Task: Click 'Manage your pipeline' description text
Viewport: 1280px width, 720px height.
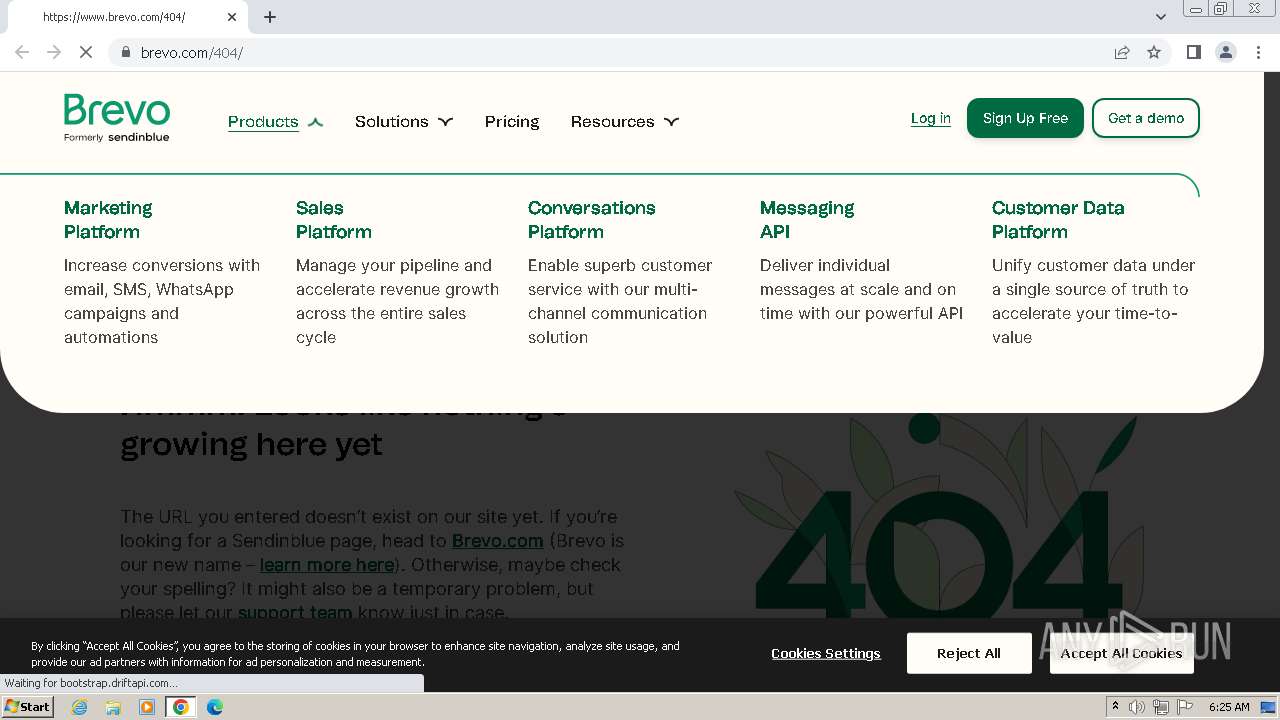Action: [397, 301]
